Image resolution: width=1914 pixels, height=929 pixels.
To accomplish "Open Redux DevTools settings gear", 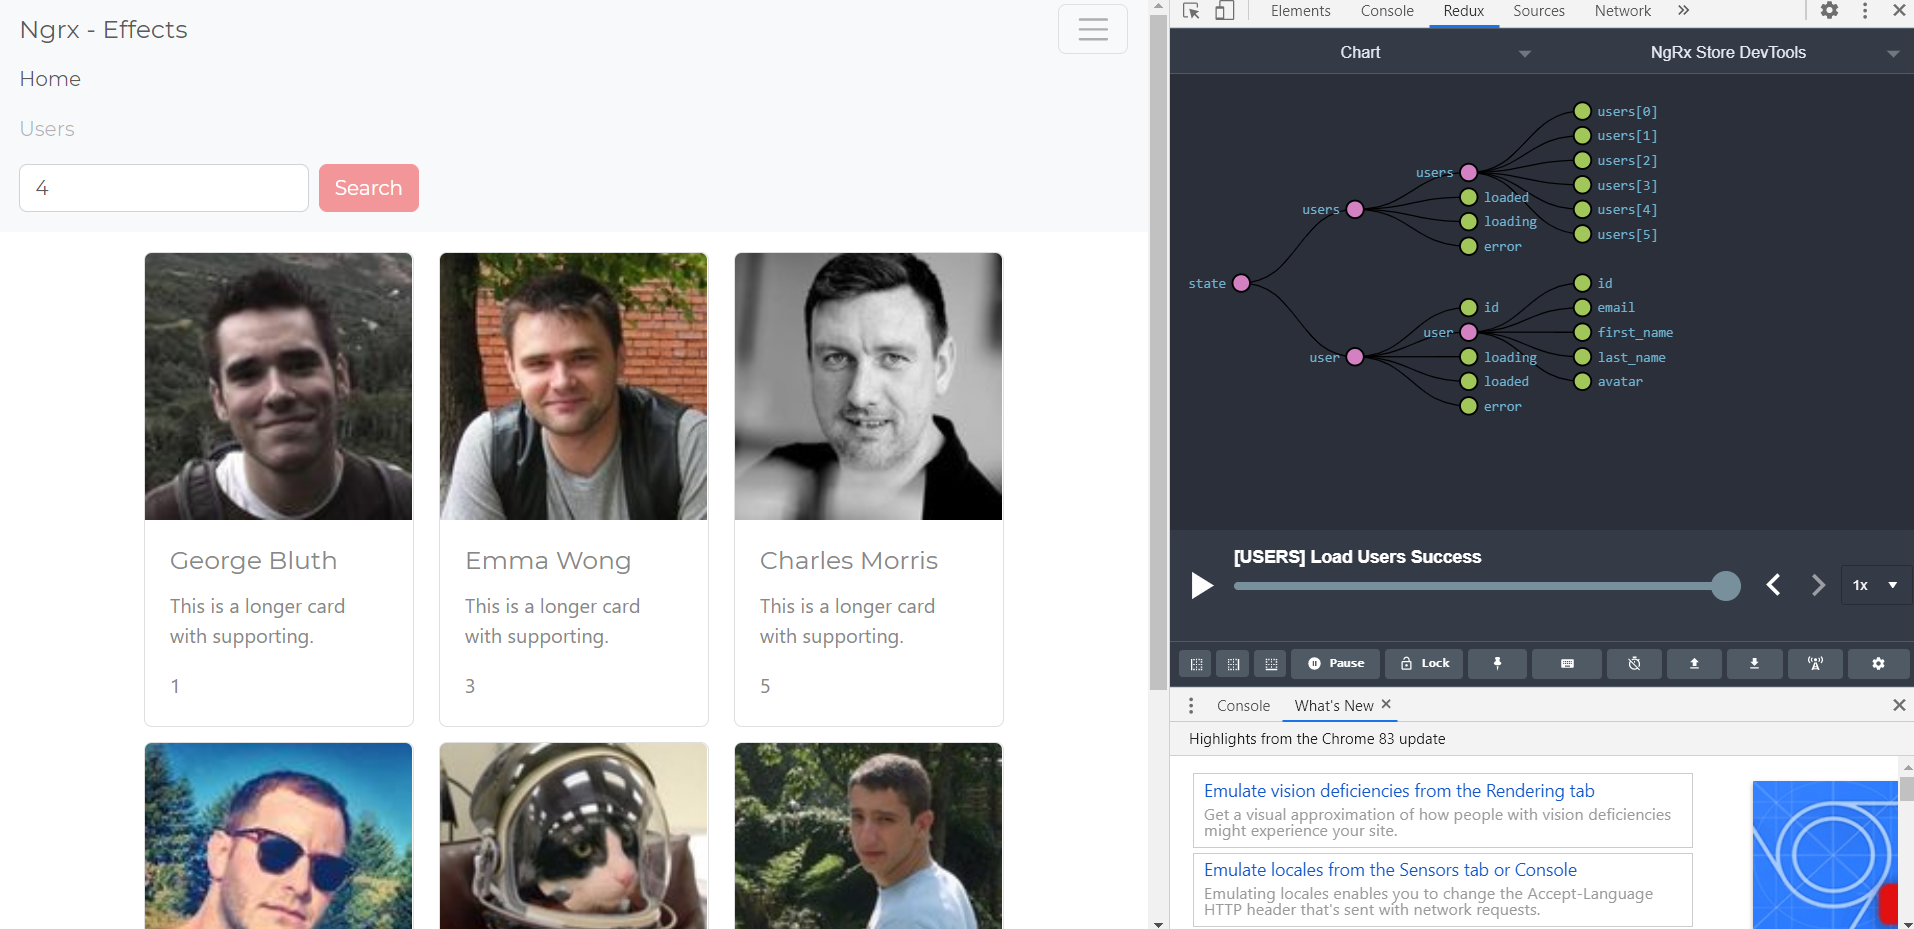I will (x=1878, y=664).
